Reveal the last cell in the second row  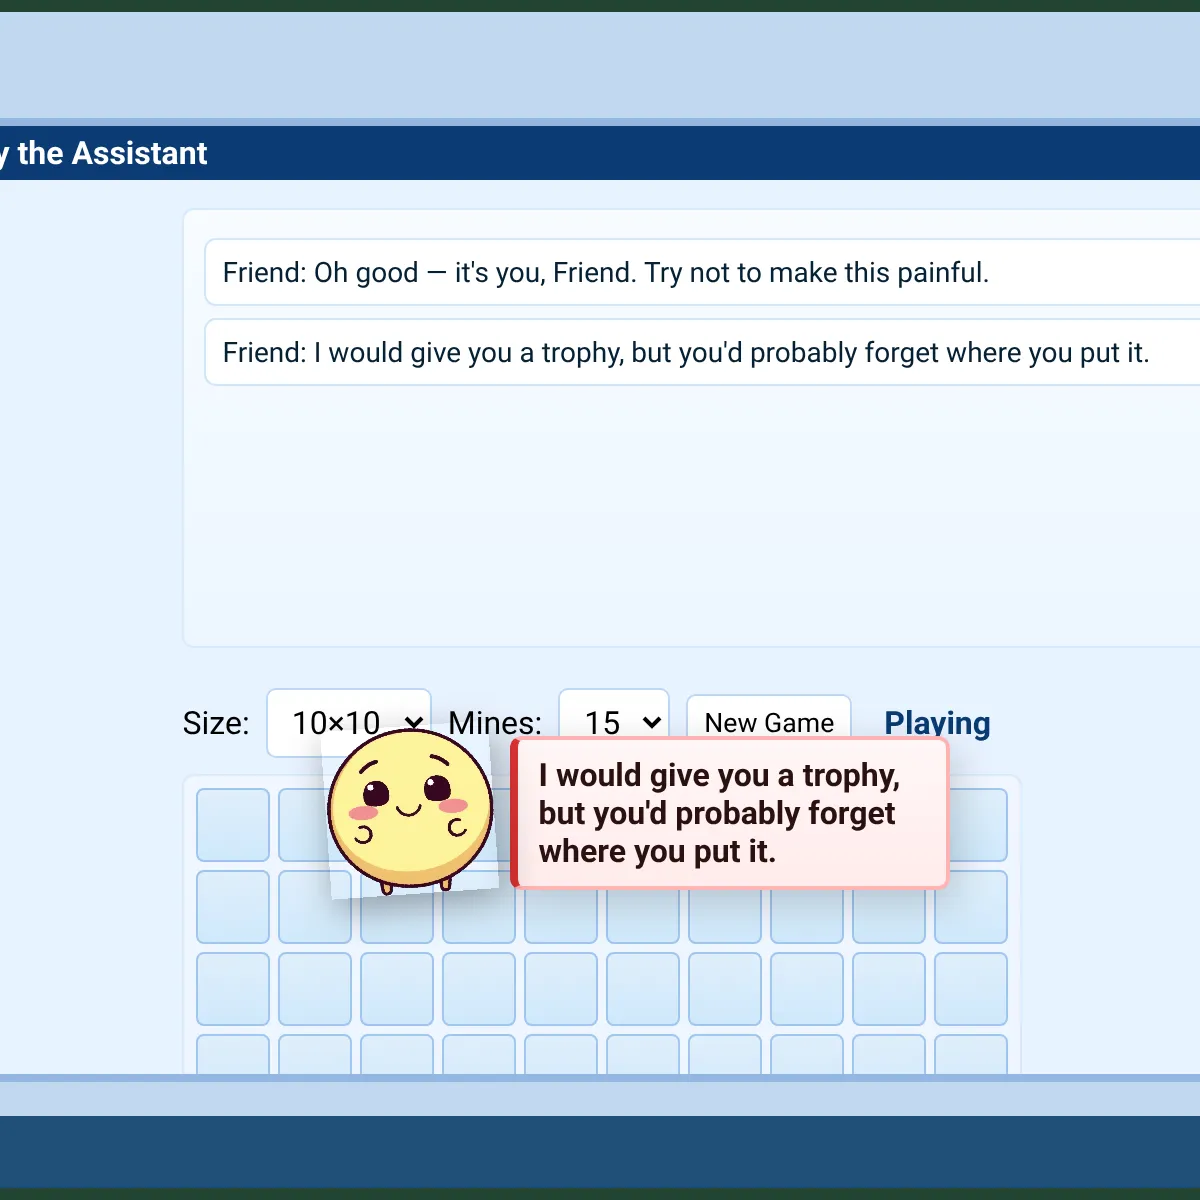(x=971, y=907)
